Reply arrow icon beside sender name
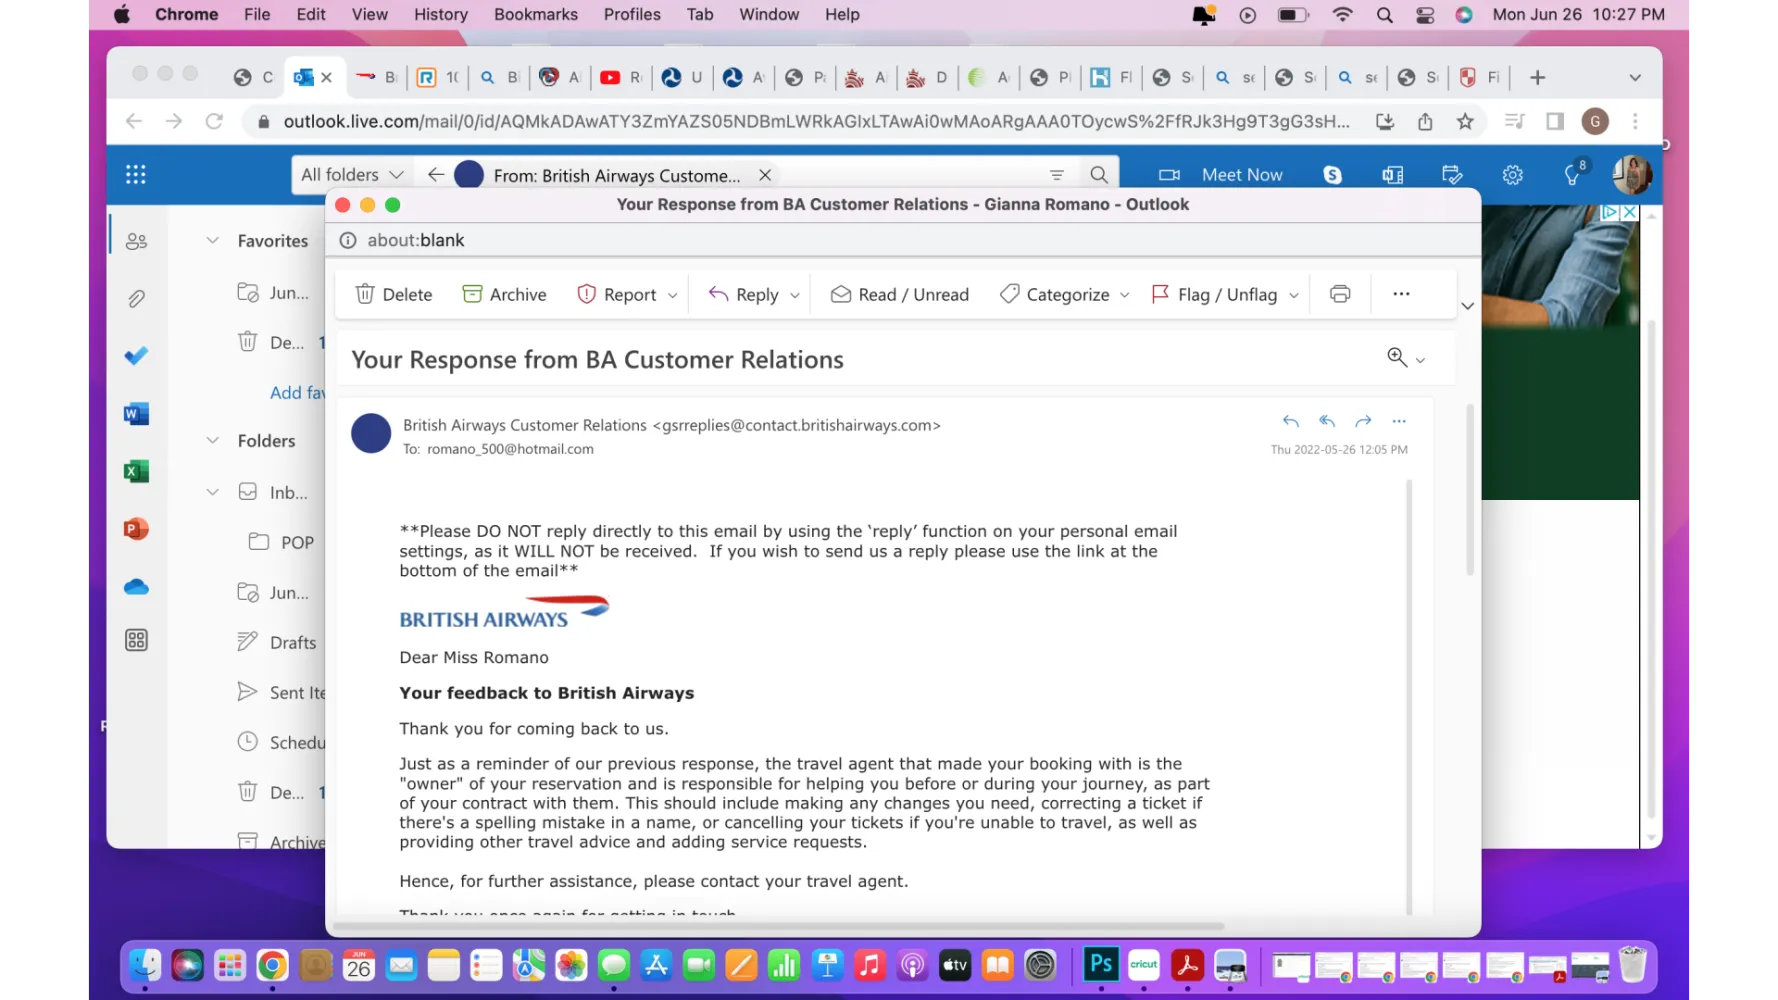 [1291, 421]
